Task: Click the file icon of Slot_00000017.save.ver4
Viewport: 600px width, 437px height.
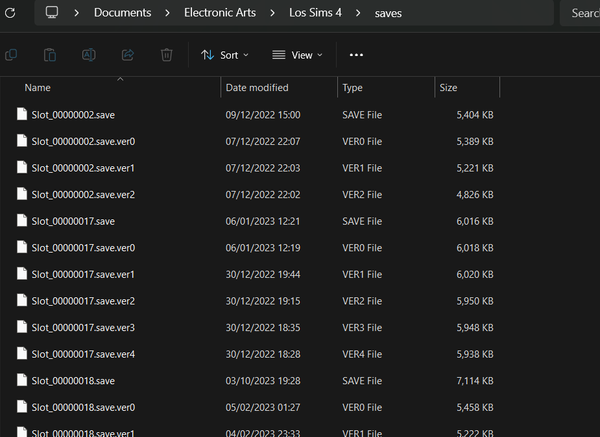Action: (x=22, y=353)
